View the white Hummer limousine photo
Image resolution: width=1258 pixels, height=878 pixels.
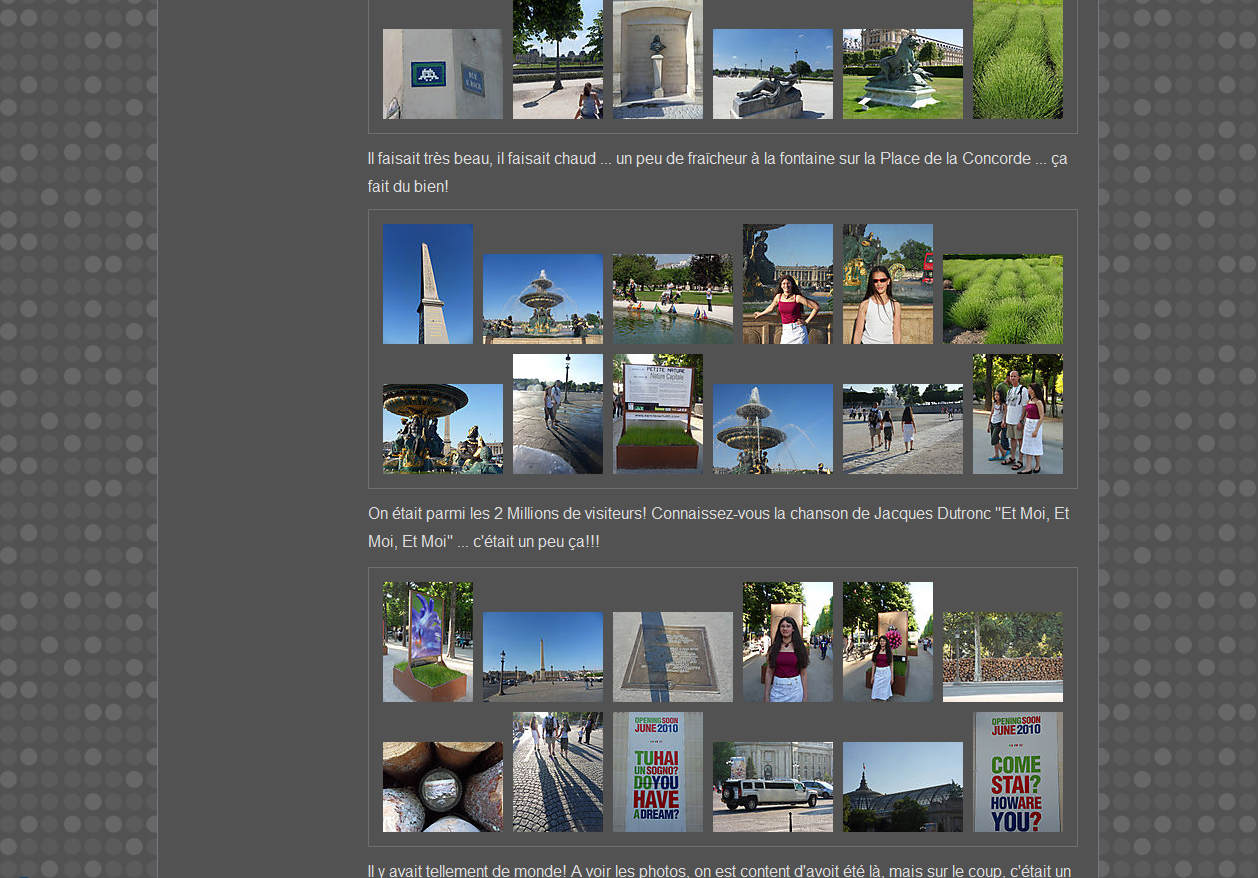pos(772,787)
